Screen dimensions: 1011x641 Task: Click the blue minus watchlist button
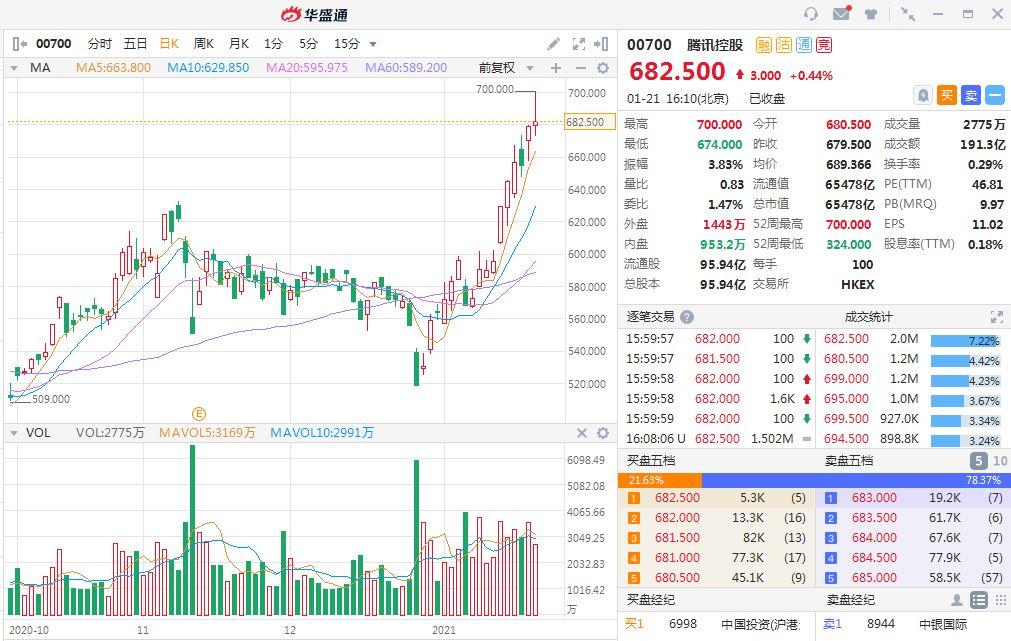tap(995, 95)
